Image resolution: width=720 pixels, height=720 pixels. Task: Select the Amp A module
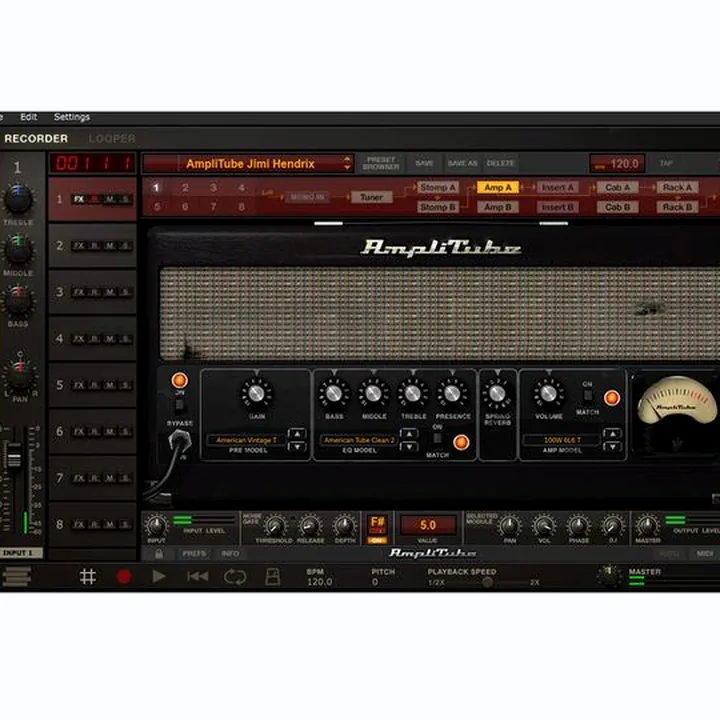pyautogui.click(x=498, y=187)
